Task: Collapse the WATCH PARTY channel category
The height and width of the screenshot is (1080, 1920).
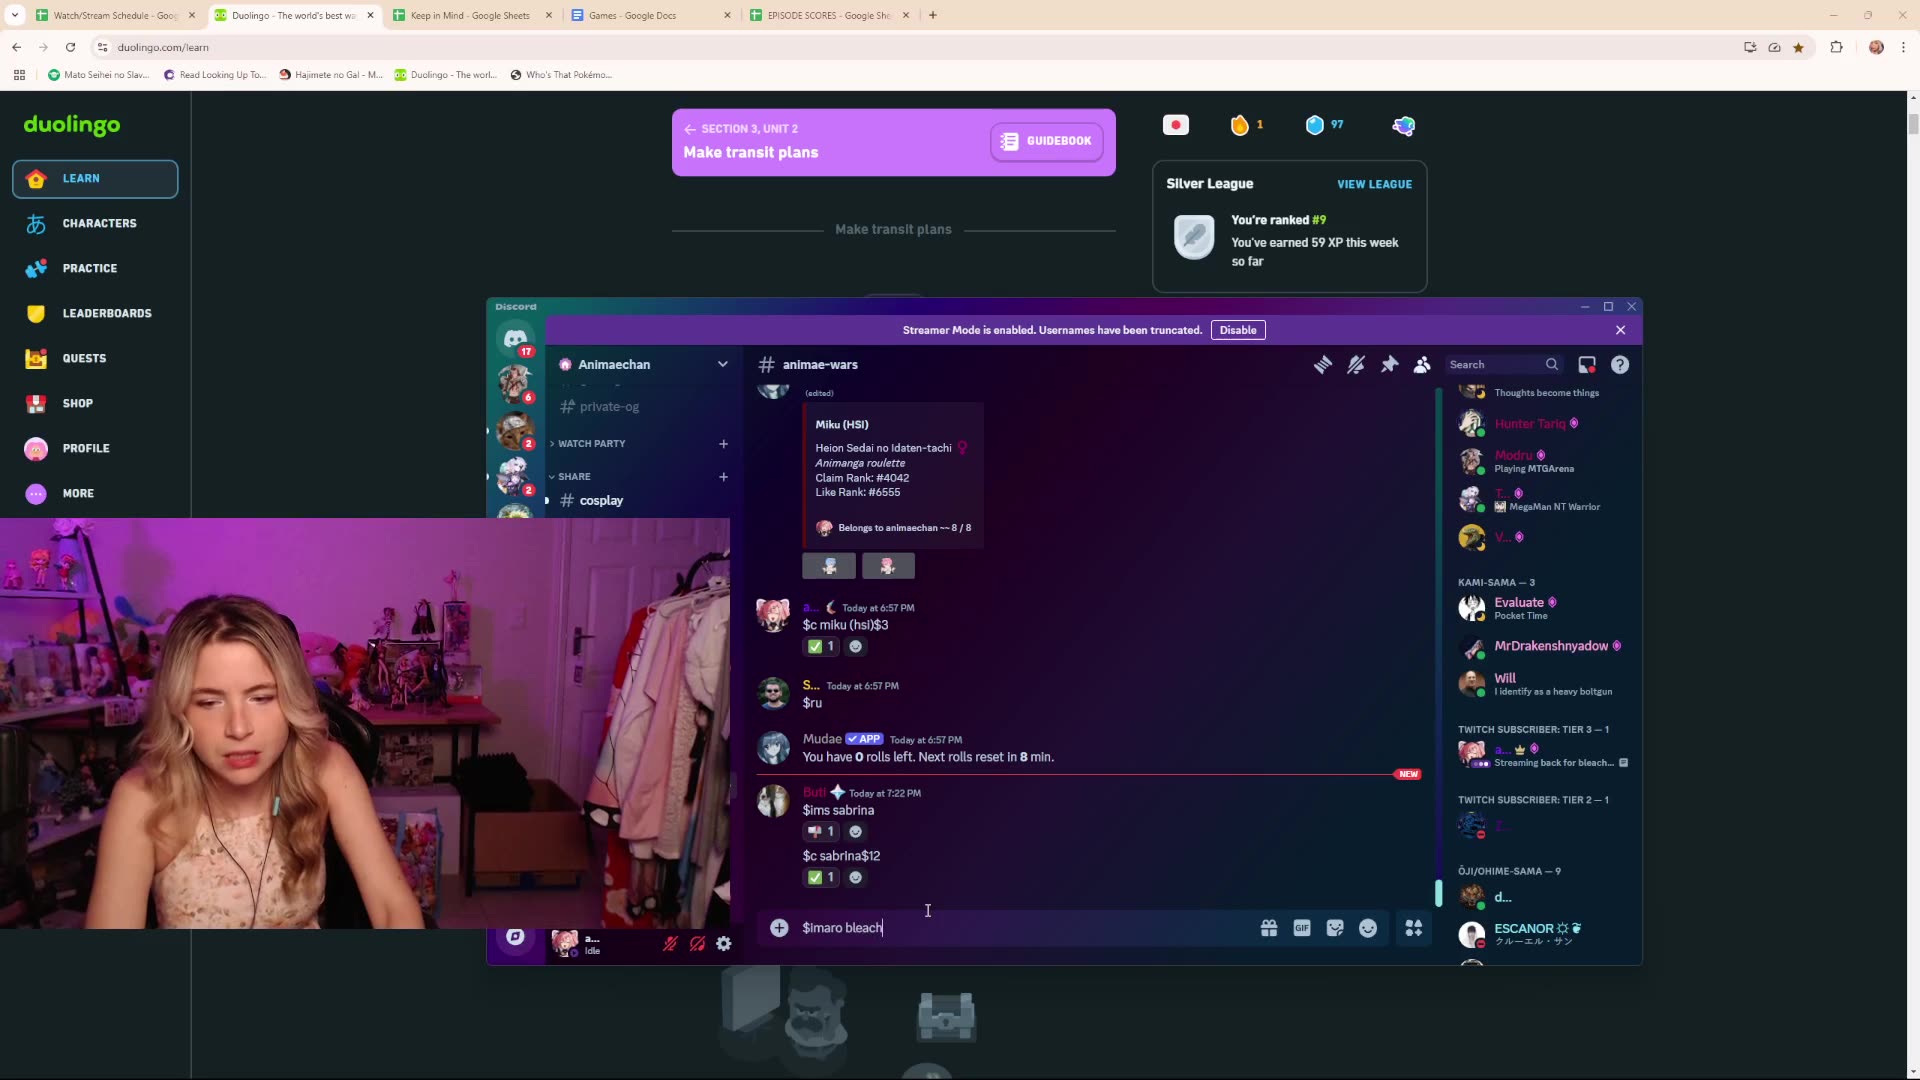Action: pos(591,443)
